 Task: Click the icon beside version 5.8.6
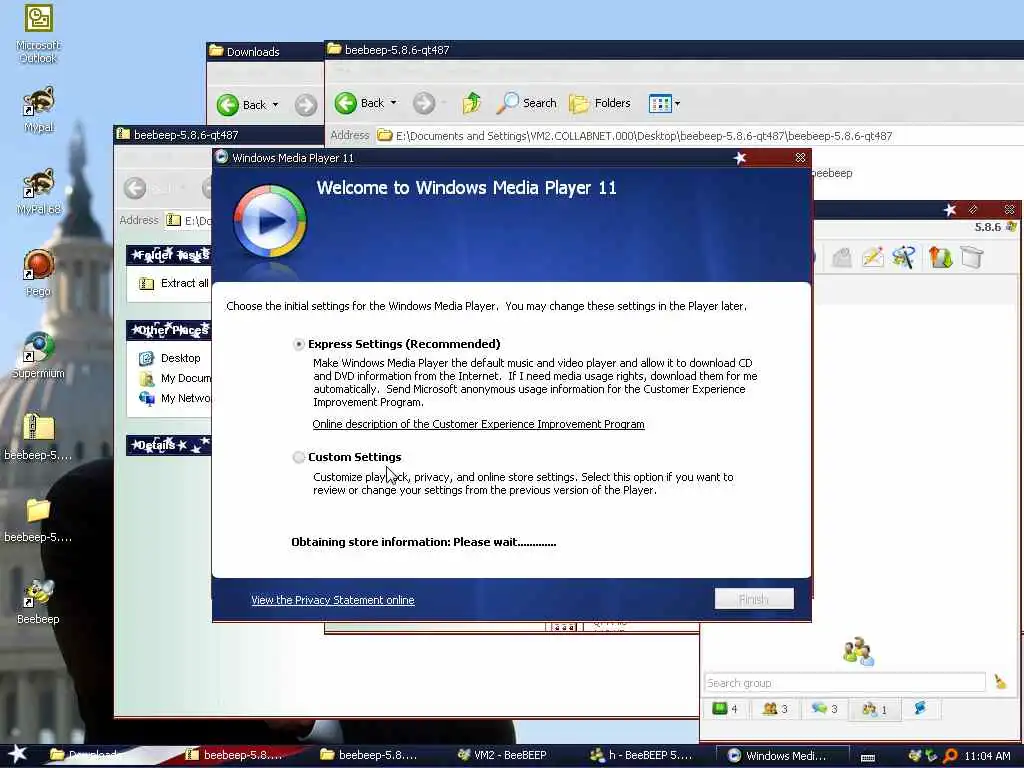pos(1012,227)
